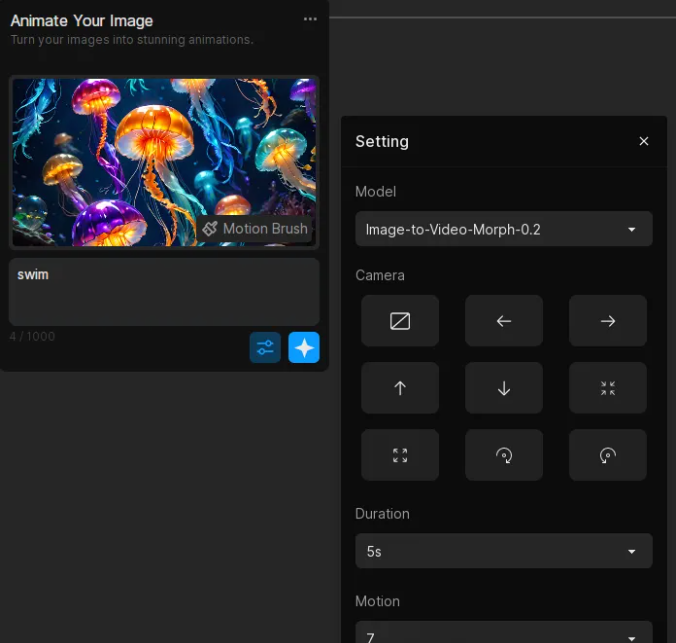Viewport: 676px width, 643px height.
Task: Select clockwise camera rotation icon
Action: click(x=504, y=455)
